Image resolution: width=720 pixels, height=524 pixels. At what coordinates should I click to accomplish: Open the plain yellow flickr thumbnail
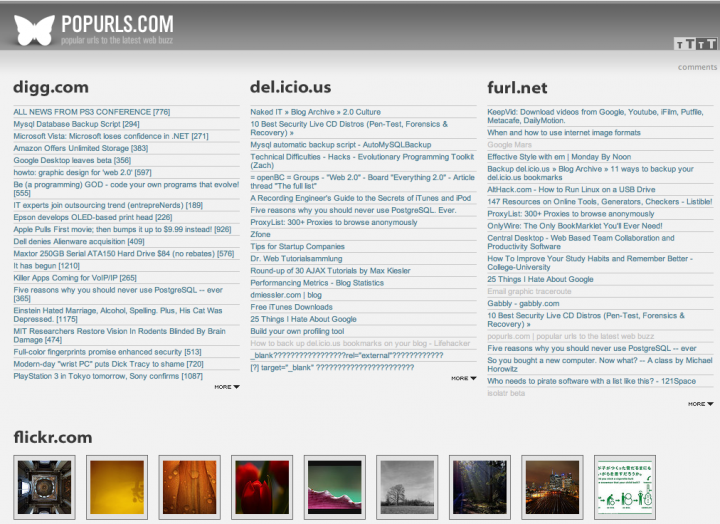pyautogui.click(x=117, y=487)
